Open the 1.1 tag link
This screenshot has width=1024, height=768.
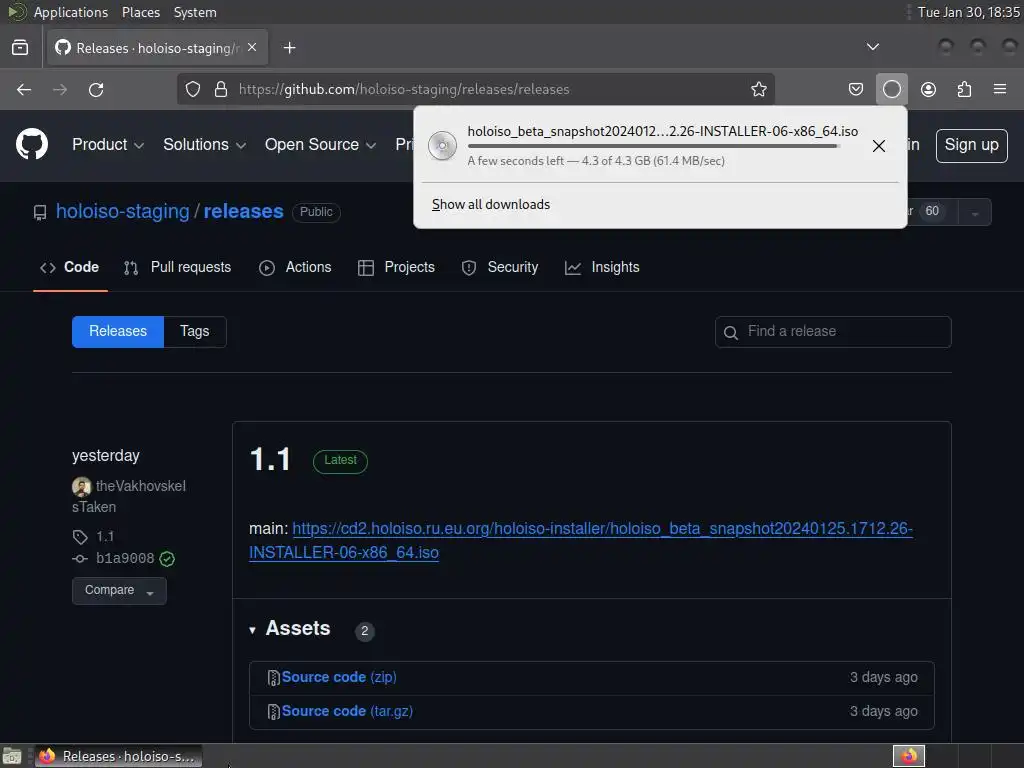tap(105, 536)
